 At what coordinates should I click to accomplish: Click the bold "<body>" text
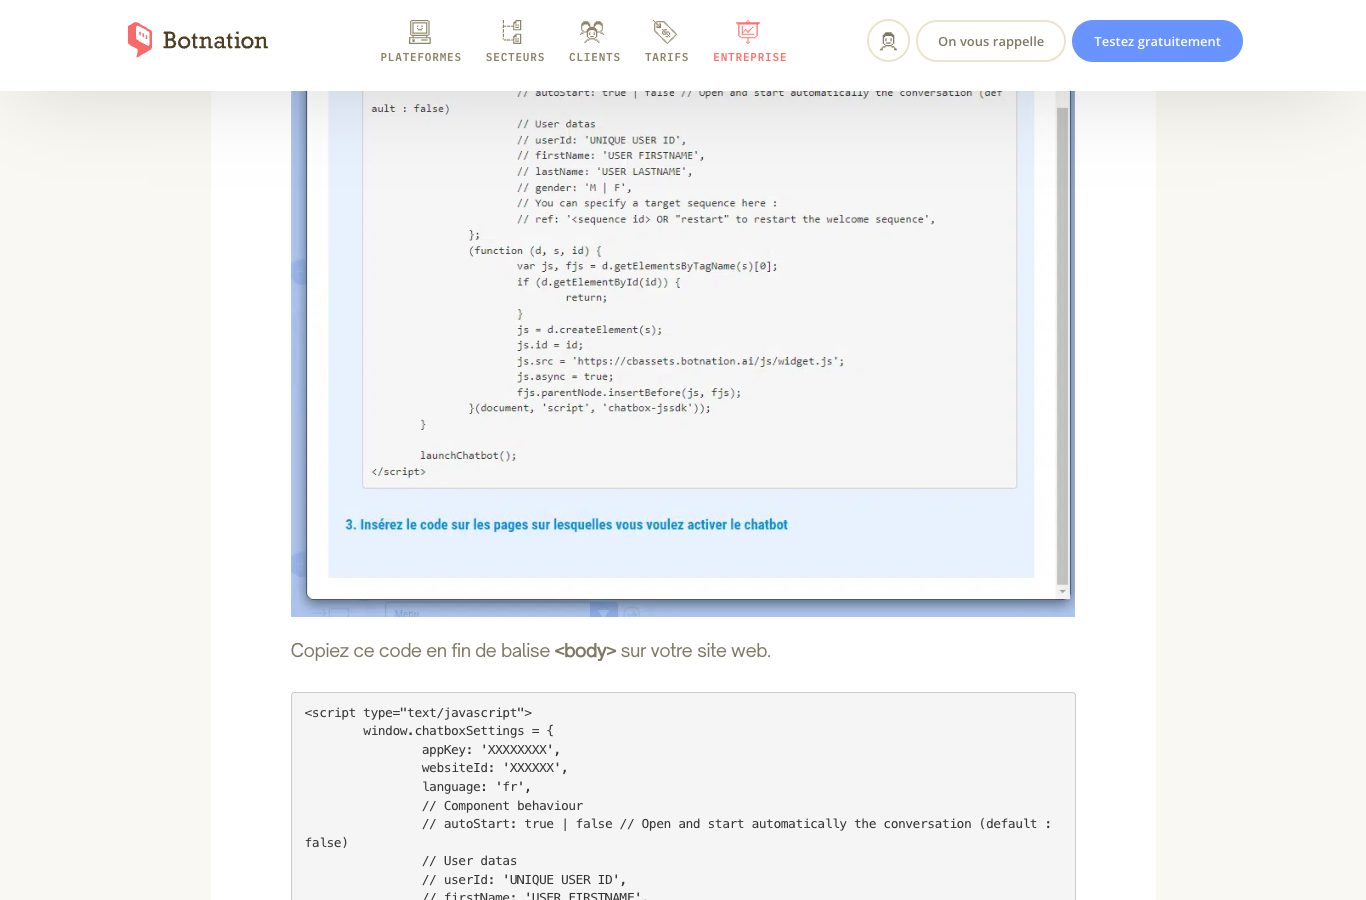point(585,651)
